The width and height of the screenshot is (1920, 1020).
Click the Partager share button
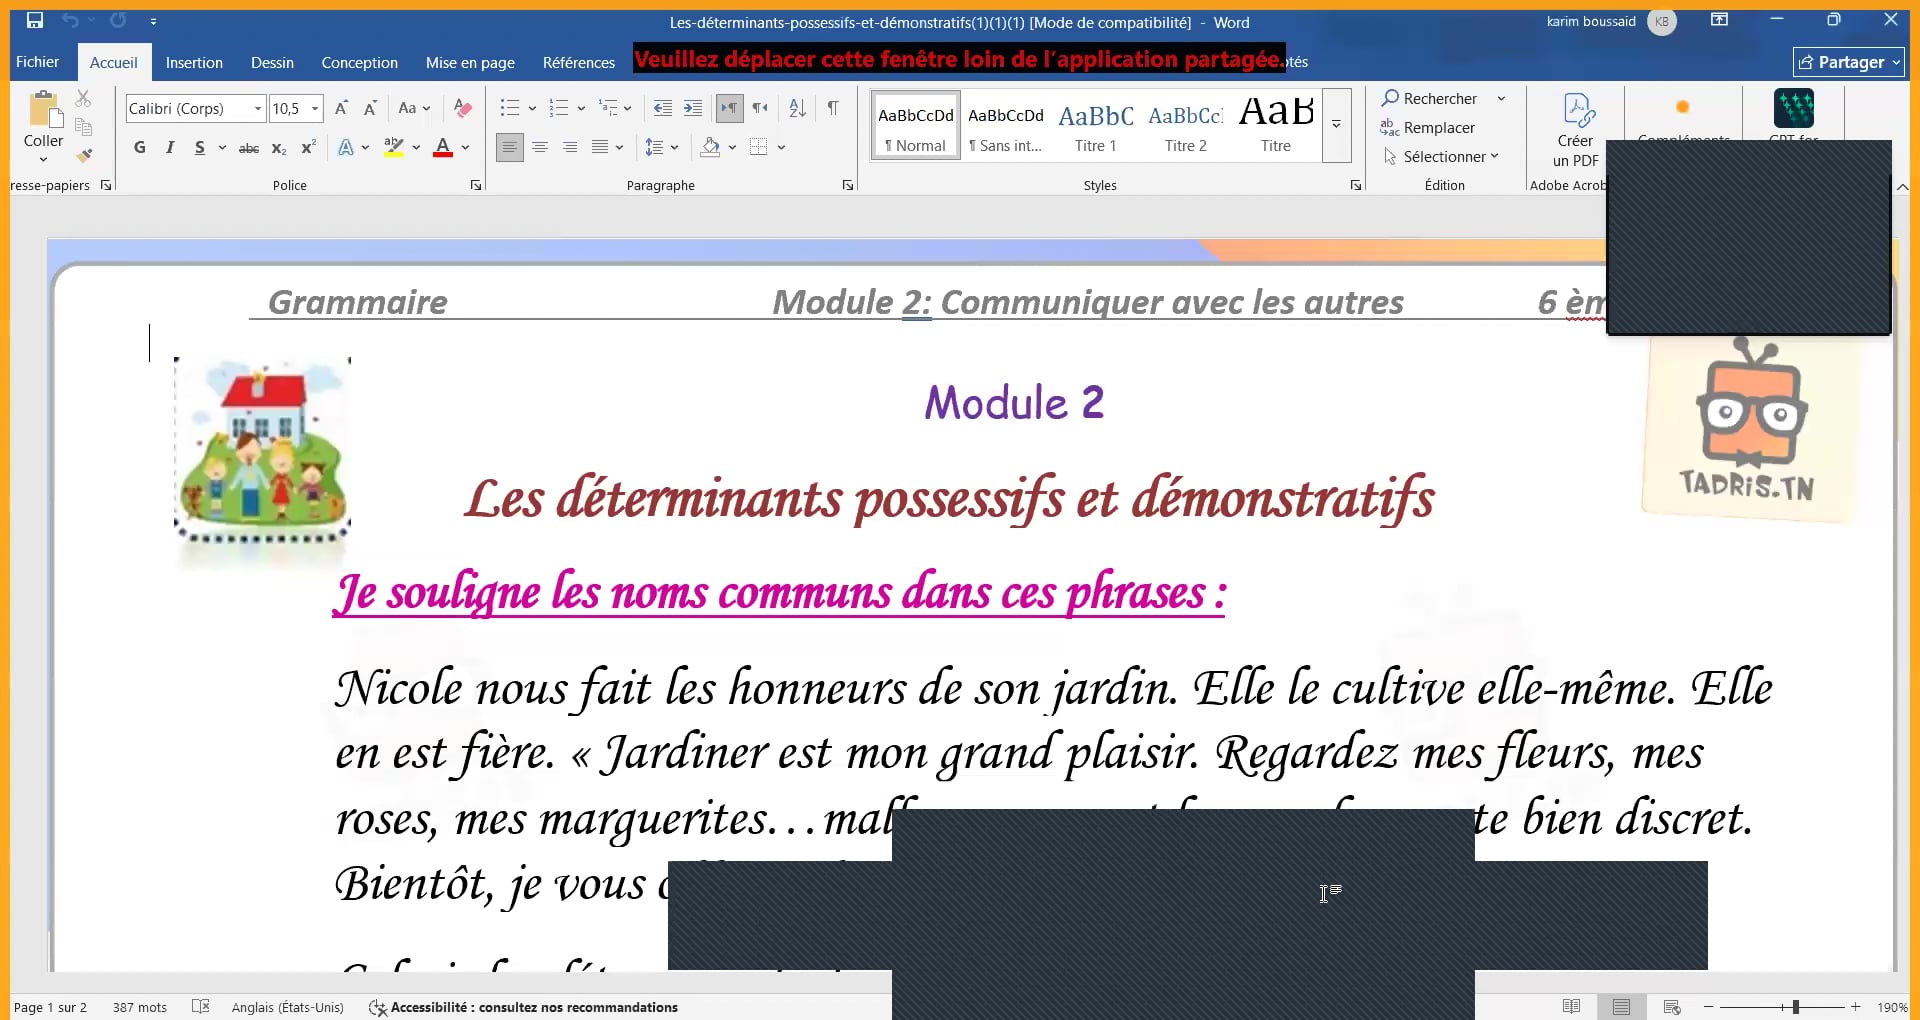pos(1848,62)
